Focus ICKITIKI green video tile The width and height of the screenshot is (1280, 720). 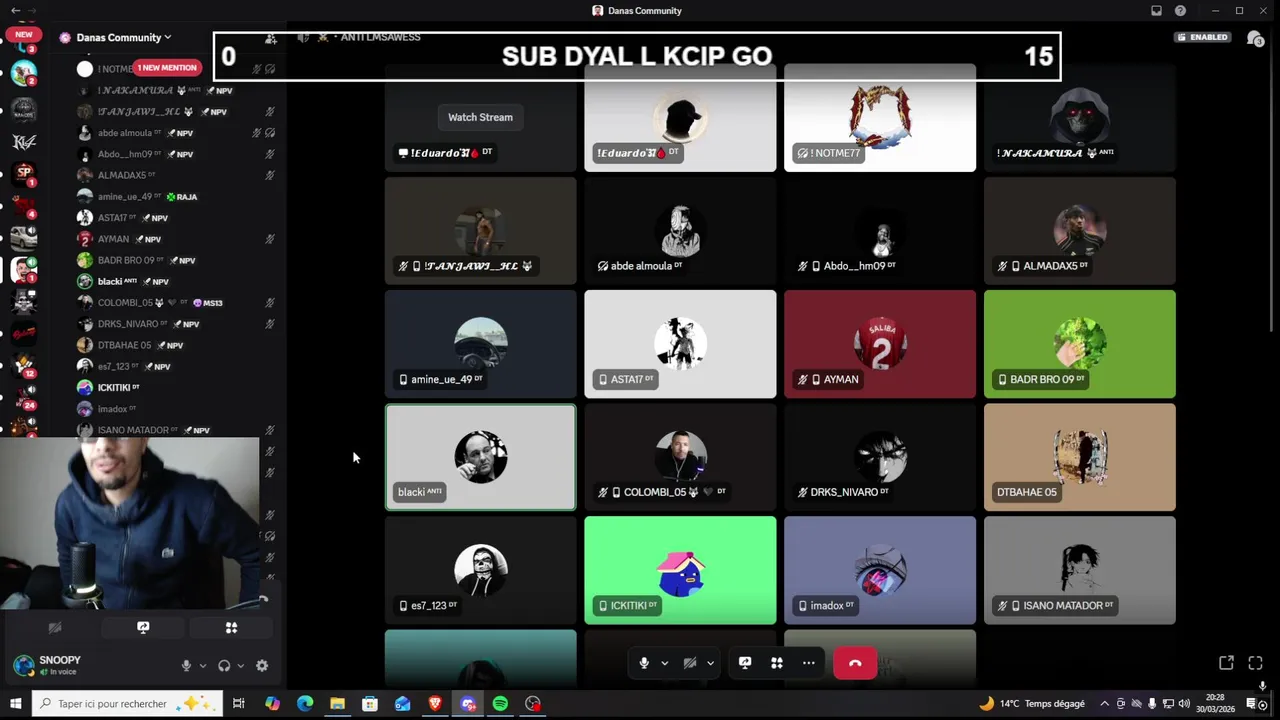680,570
